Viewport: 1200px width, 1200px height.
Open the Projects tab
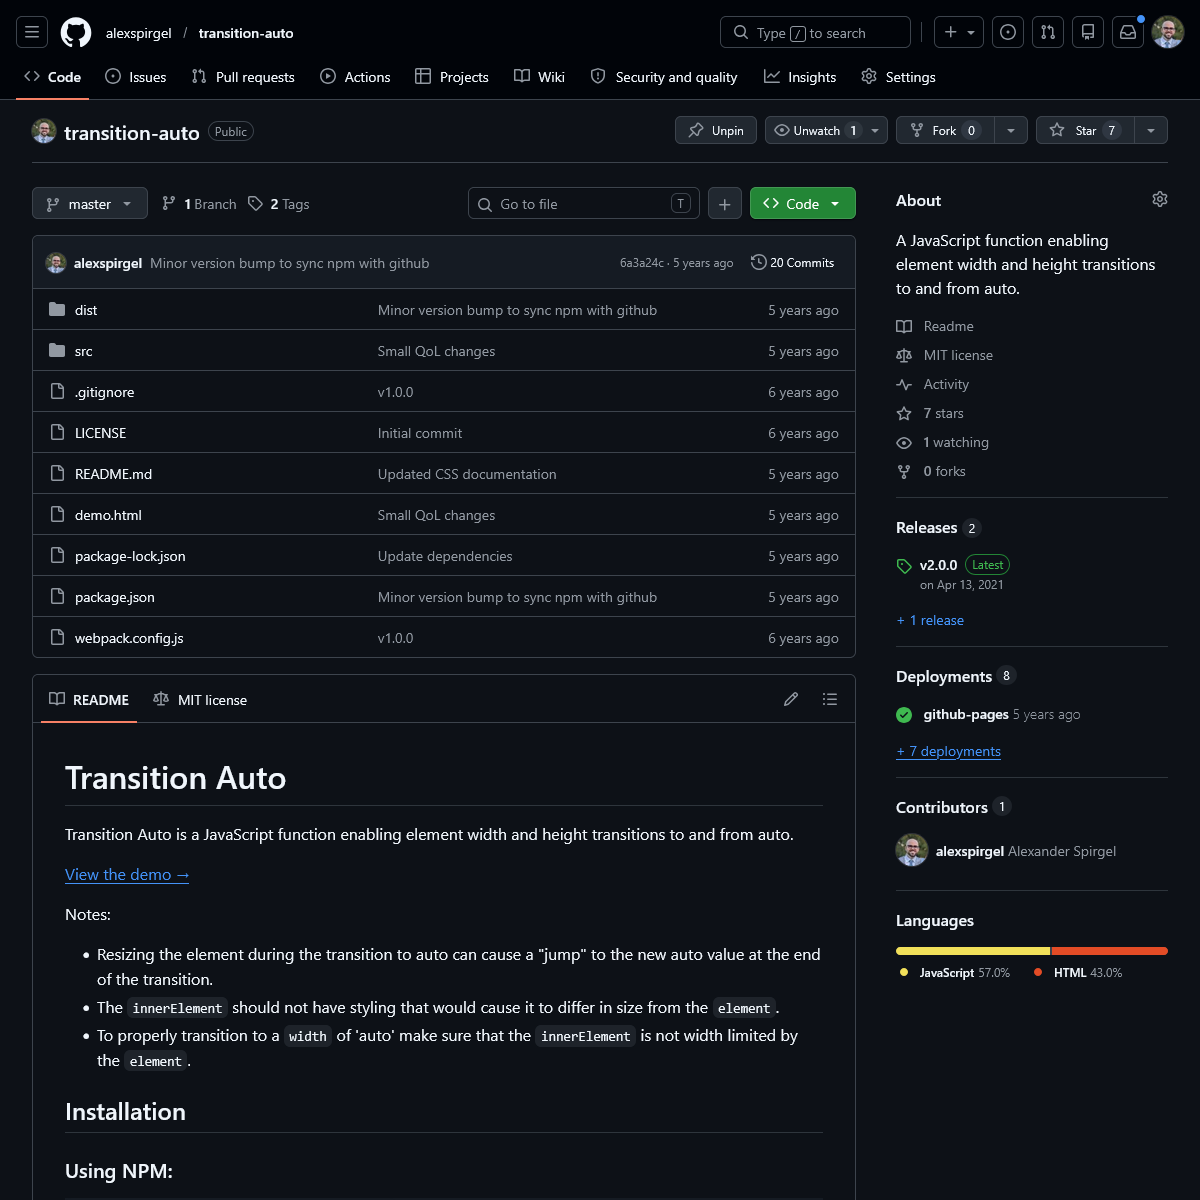click(x=452, y=77)
